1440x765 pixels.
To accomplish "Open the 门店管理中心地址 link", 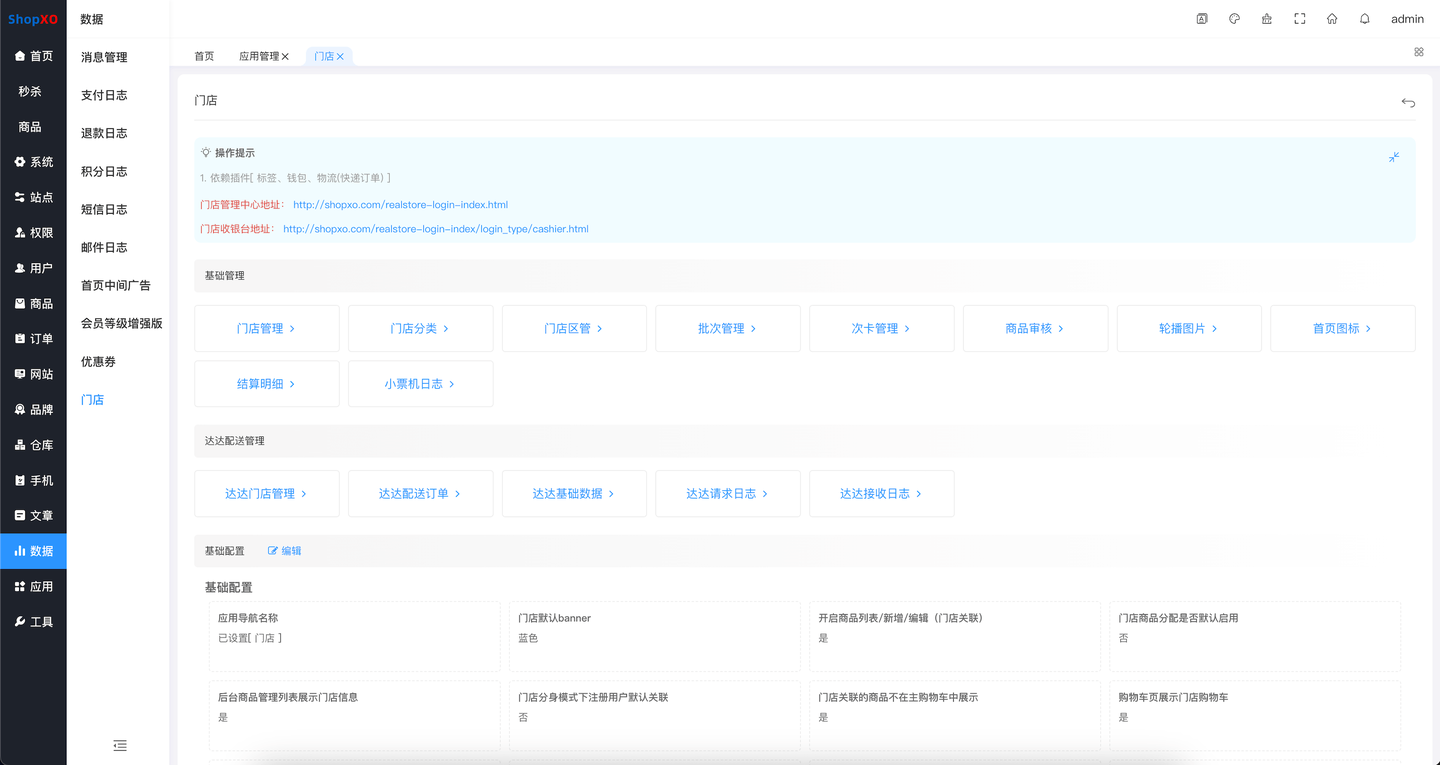I will [x=399, y=204].
